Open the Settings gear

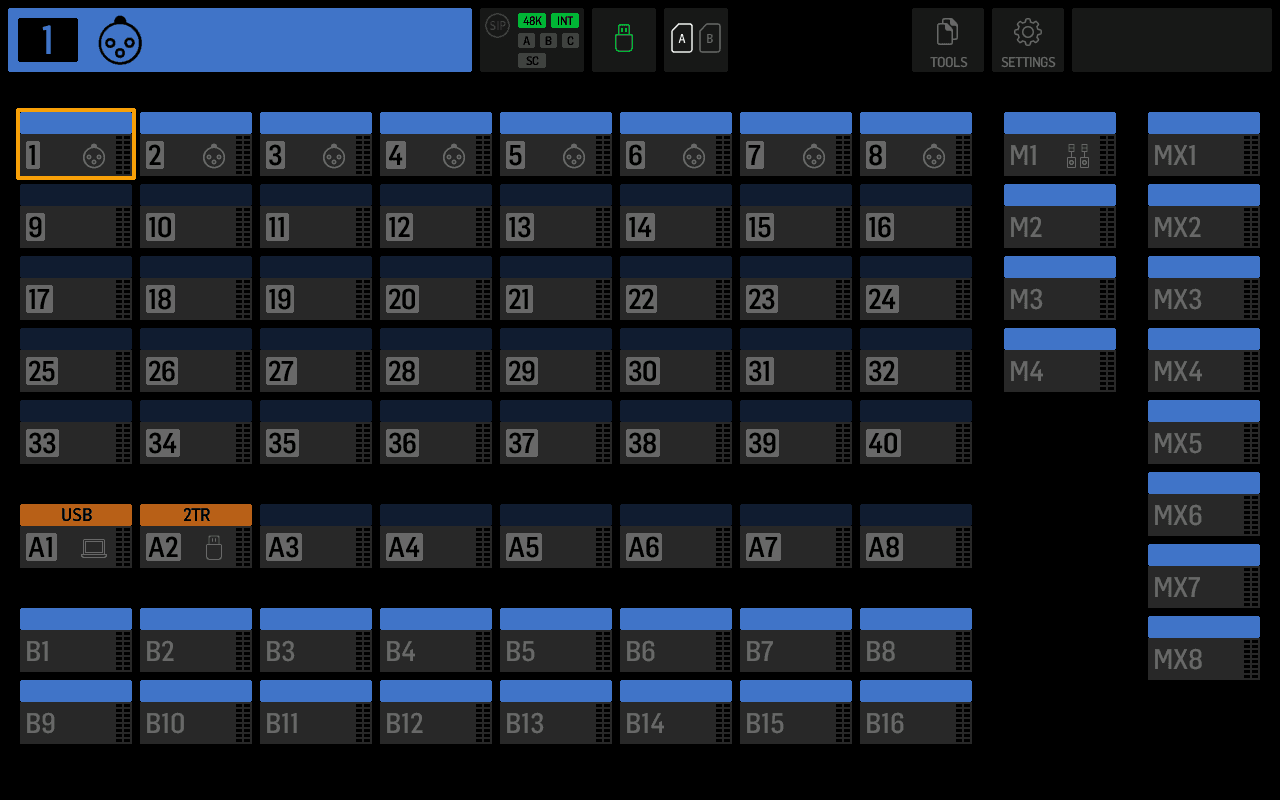[x=1028, y=40]
